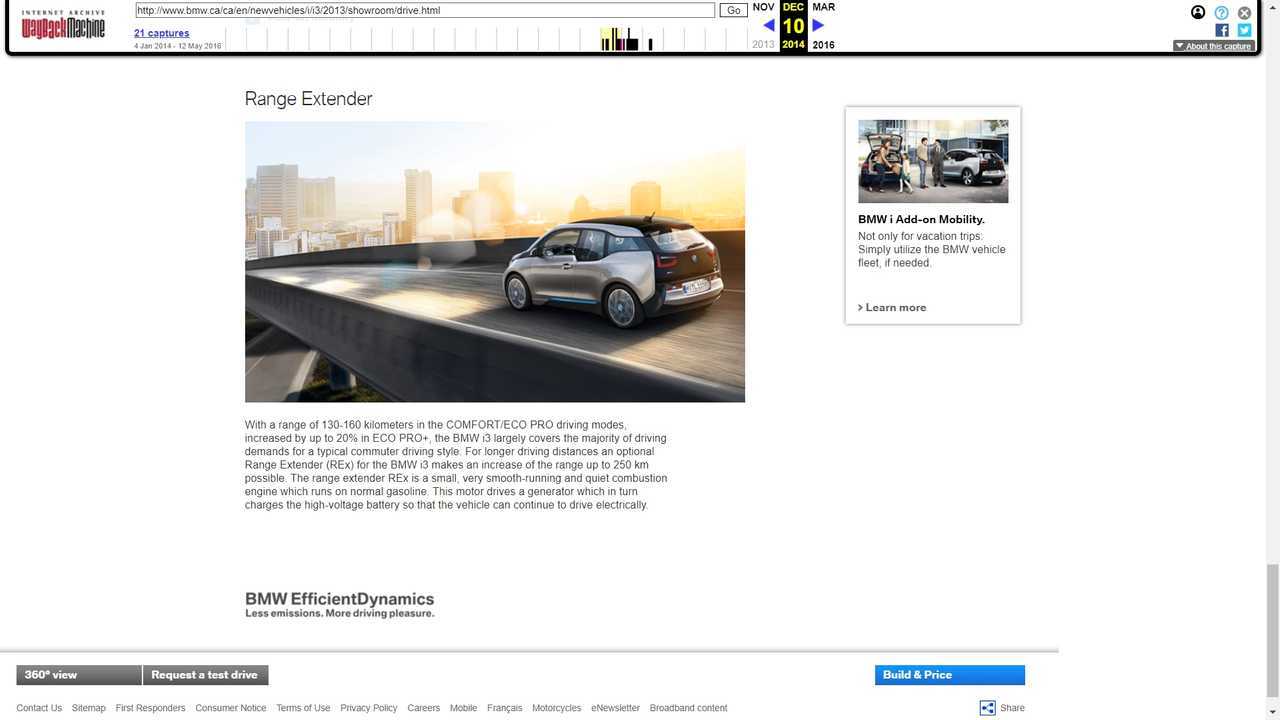Click the capture timeline sparkline

(x=487, y=39)
